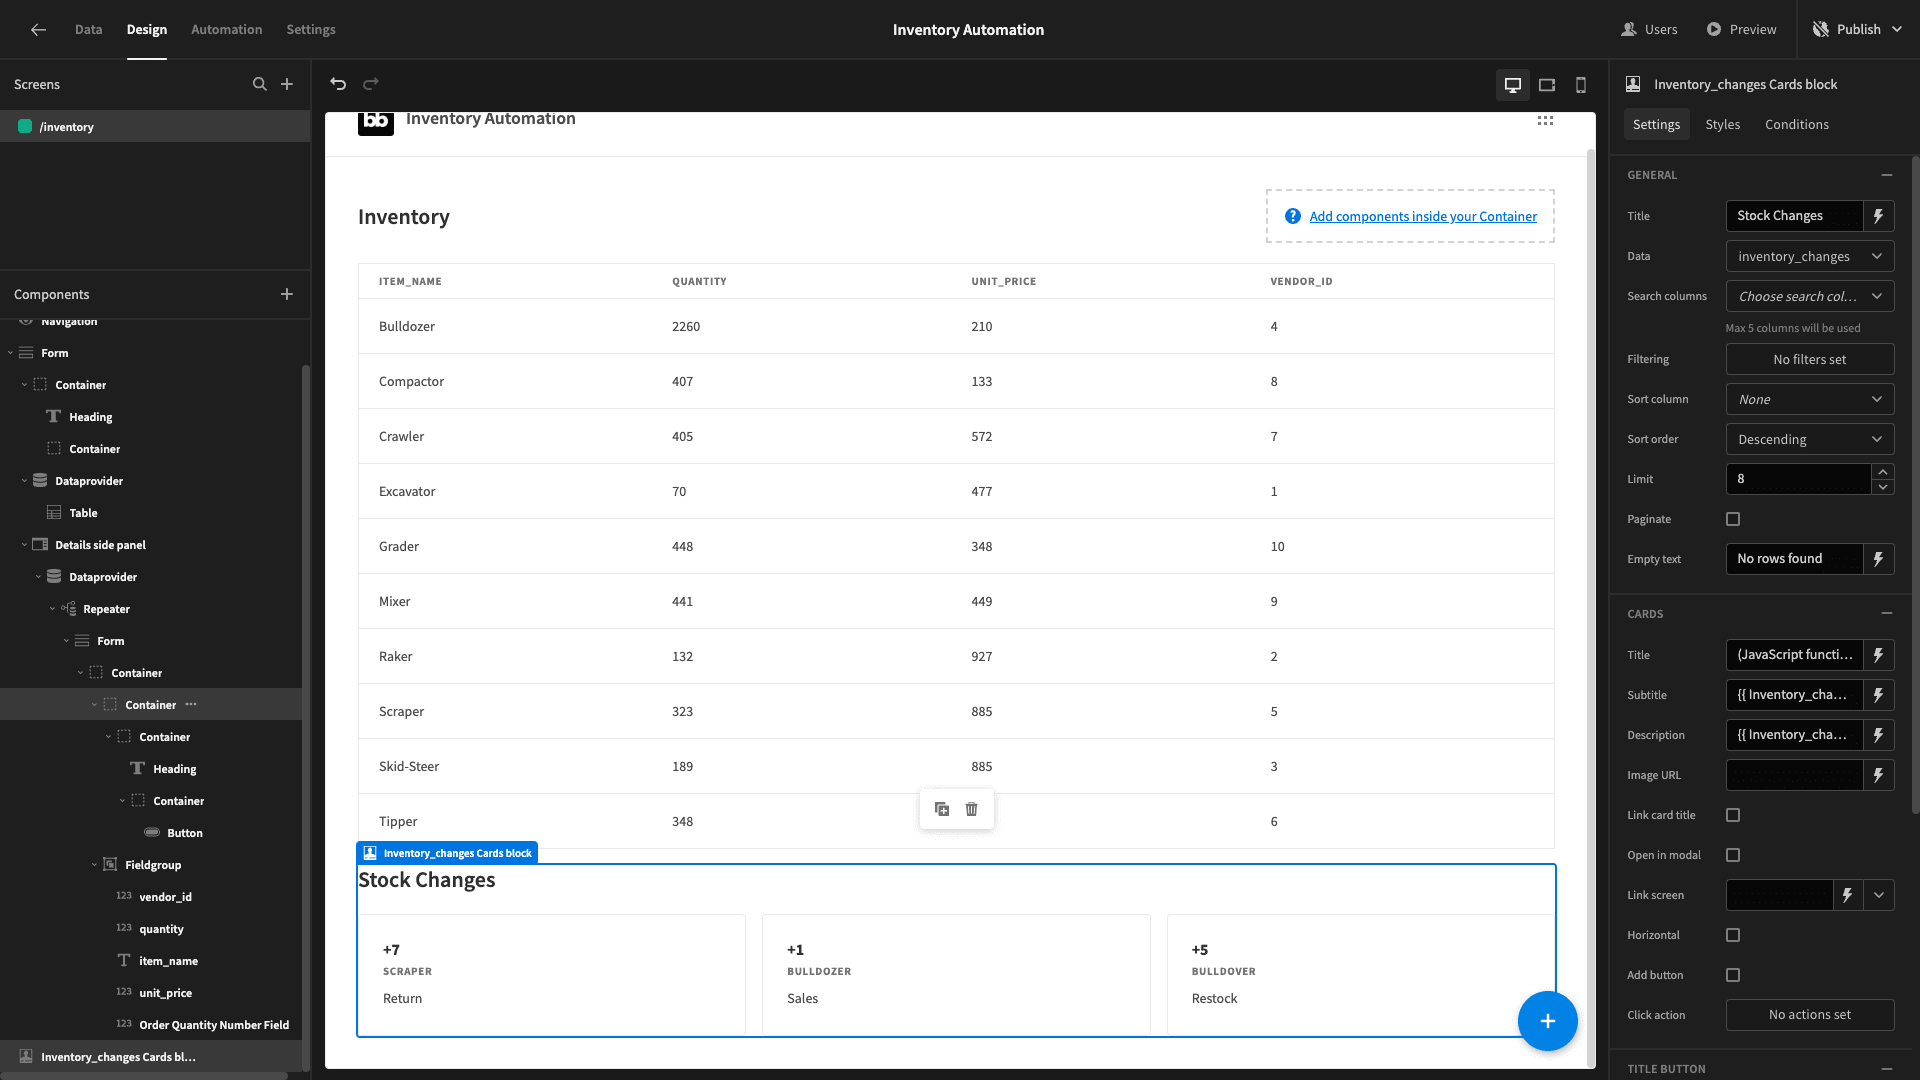Click the undo arrow icon
This screenshot has width=1920, height=1080.
coord(338,84)
